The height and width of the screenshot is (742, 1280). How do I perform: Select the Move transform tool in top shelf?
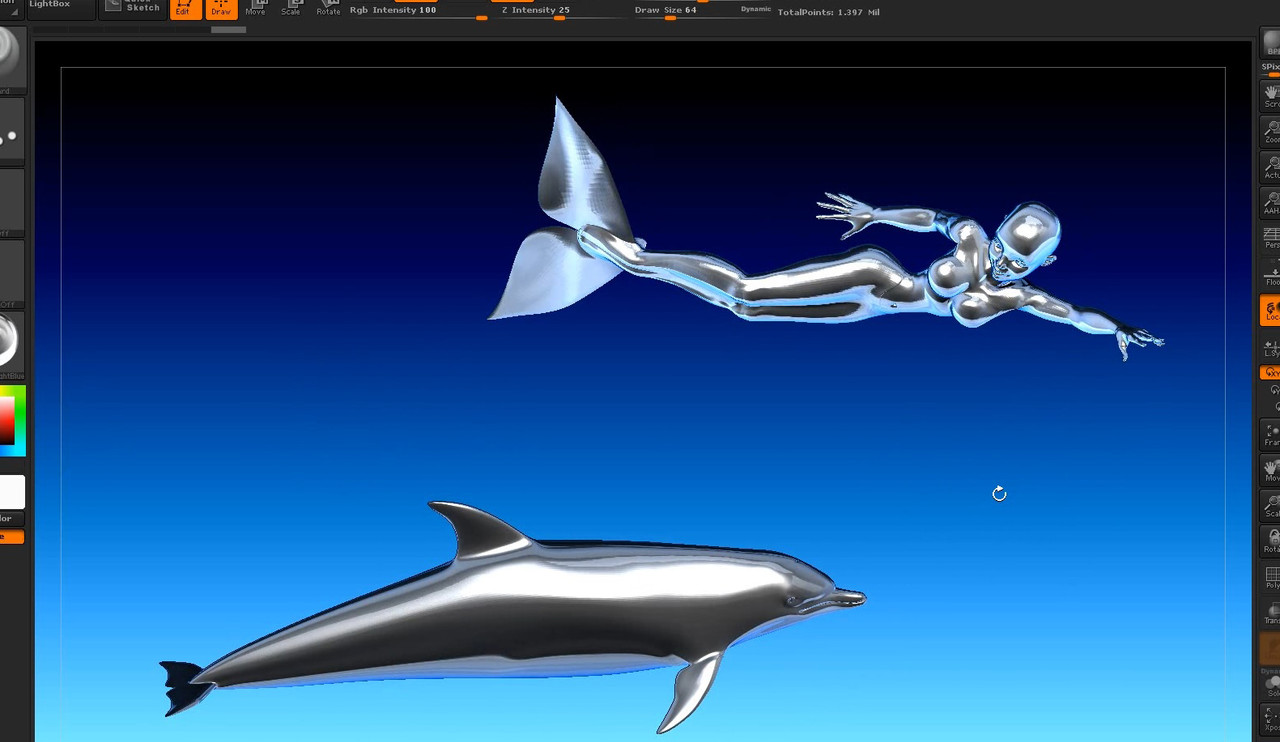(x=255, y=8)
